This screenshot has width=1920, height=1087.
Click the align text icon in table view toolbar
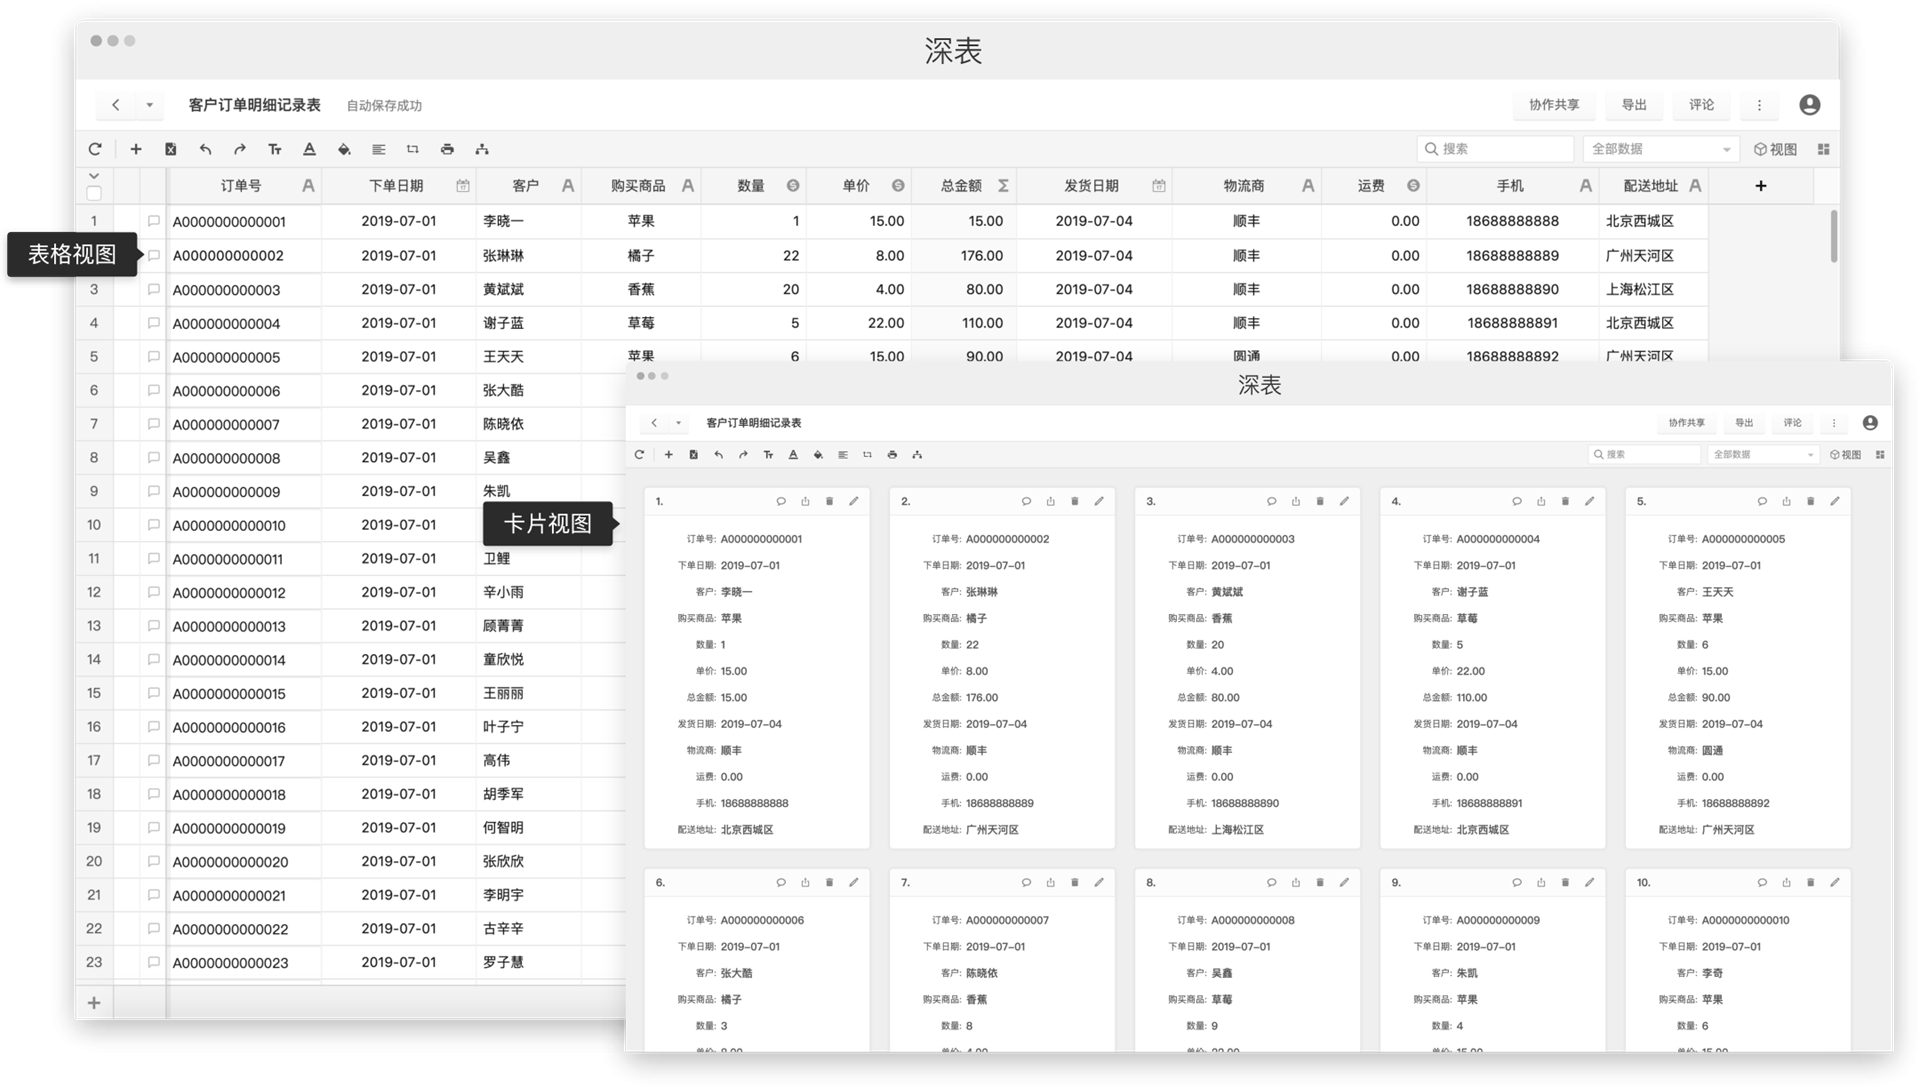point(378,149)
